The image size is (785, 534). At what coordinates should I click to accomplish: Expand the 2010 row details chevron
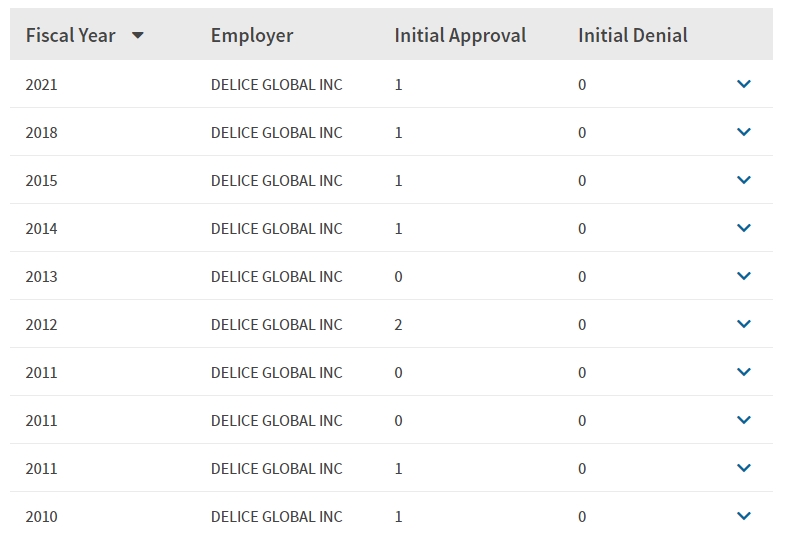744,515
